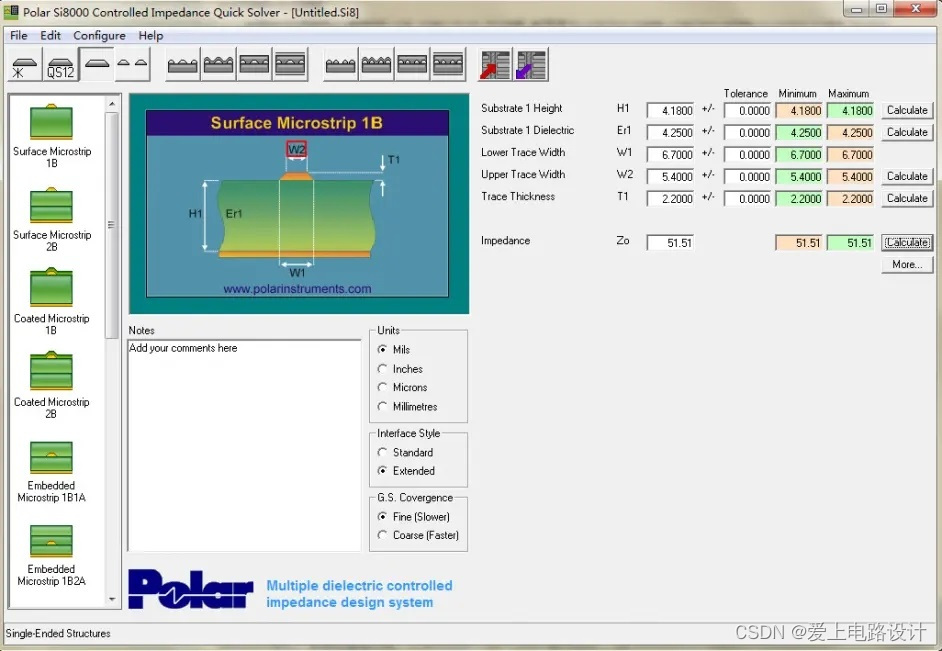
Task: Click the Er1 value field 4.2500
Action: tap(670, 133)
